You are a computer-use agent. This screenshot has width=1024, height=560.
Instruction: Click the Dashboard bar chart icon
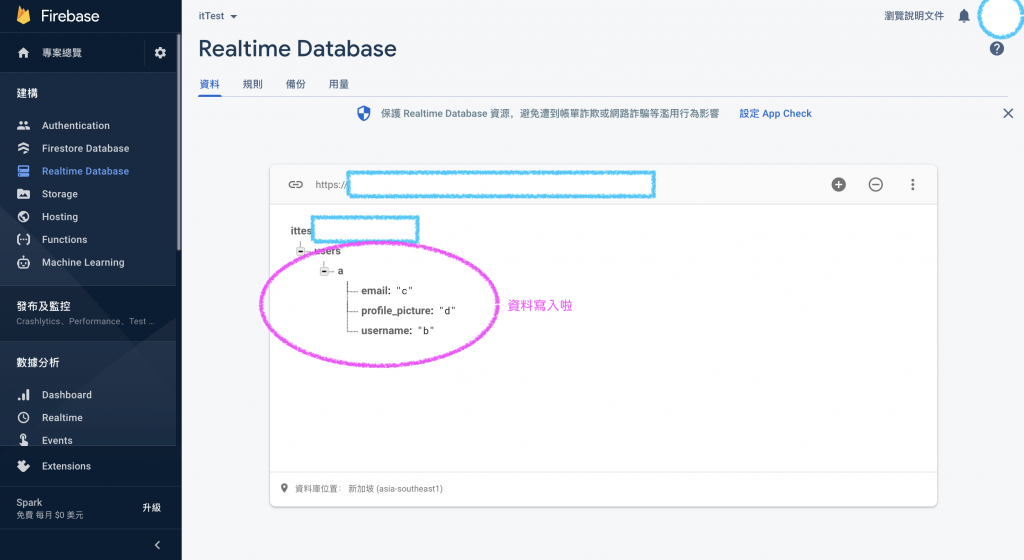click(24, 395)
